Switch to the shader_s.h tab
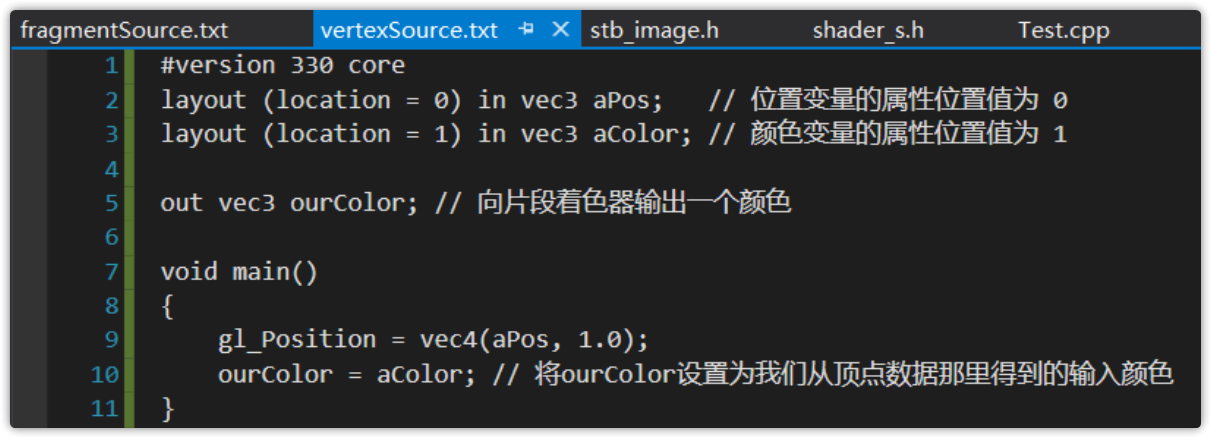This screenshot has width=1211, height=438. [x=867, y=30]
